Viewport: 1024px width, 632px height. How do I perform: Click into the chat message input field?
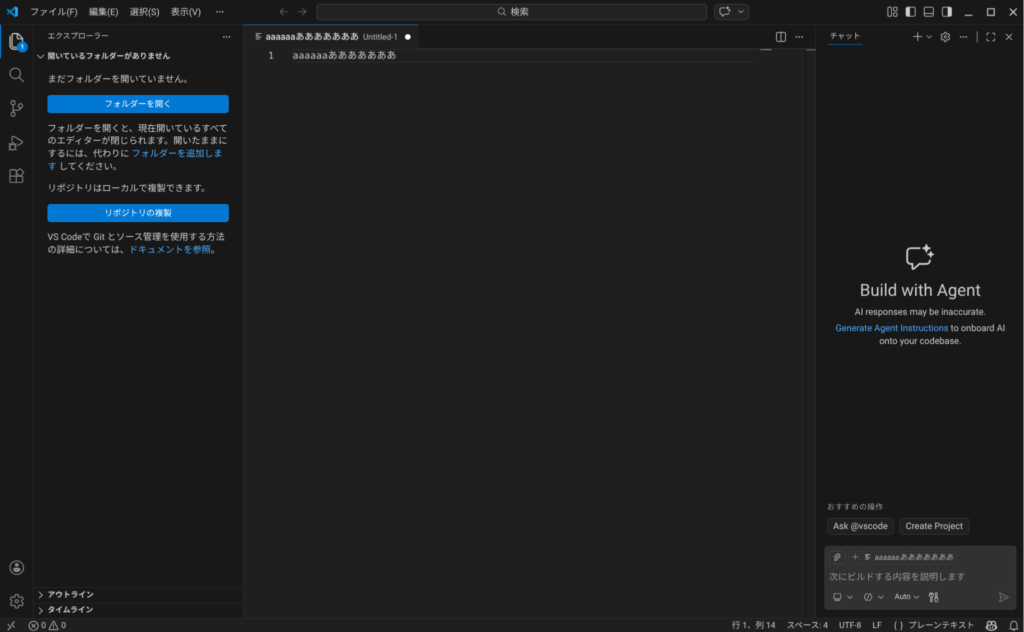click(915, 576)
